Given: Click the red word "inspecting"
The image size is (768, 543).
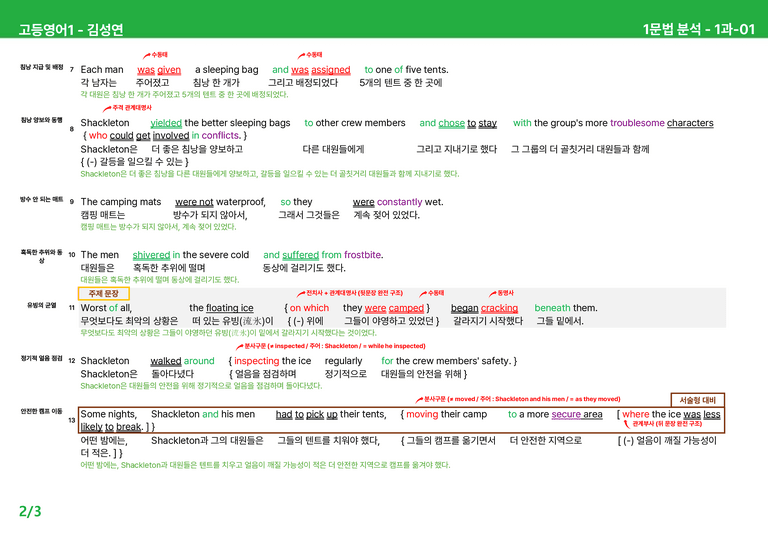Looking at the screenshot, I should (x=257, y=361).
